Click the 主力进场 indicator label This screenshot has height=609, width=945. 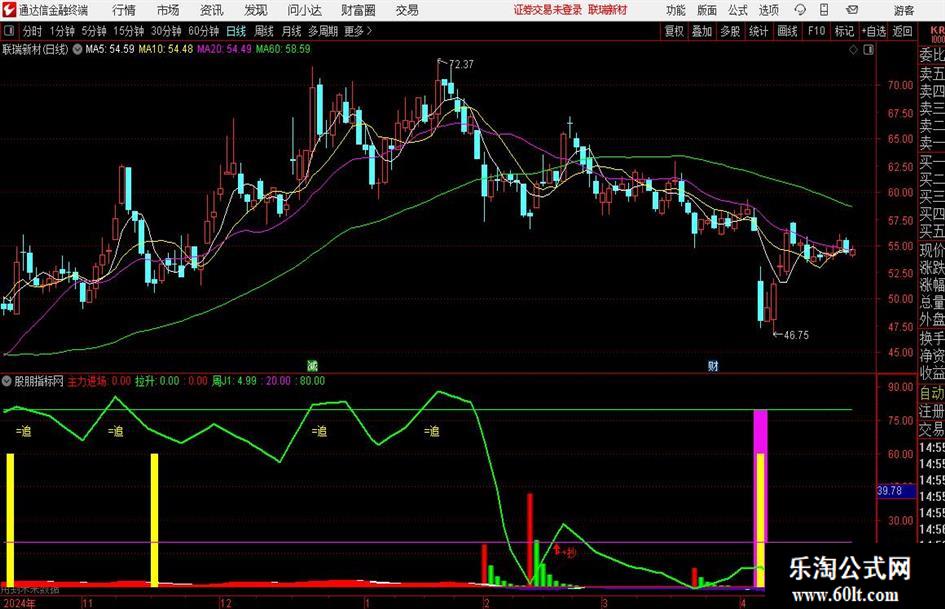(87, 381)
